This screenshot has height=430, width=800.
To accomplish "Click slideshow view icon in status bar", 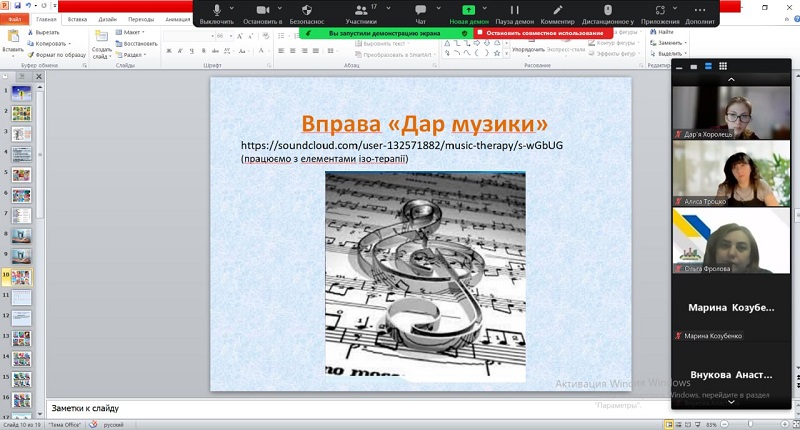I will pyautogui.click(x=697, y=424).
